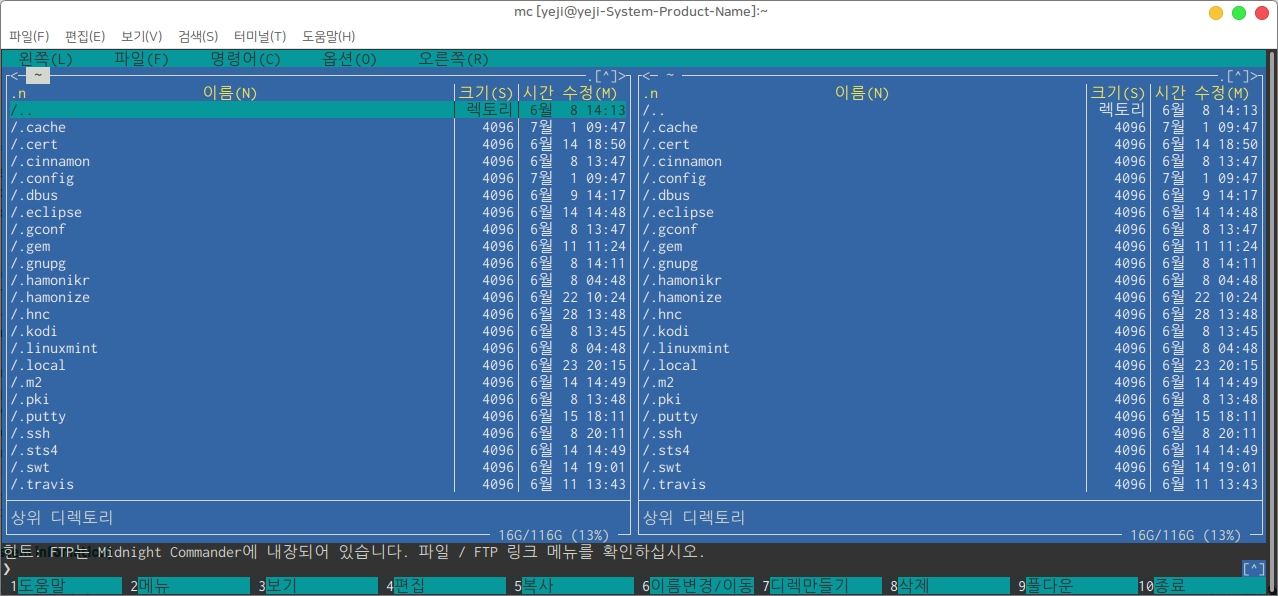The width and height of the screenshot is (1278, 596).
Task: Open the 왼쪽(L) panel menu in mc
Action: point(46,59)
